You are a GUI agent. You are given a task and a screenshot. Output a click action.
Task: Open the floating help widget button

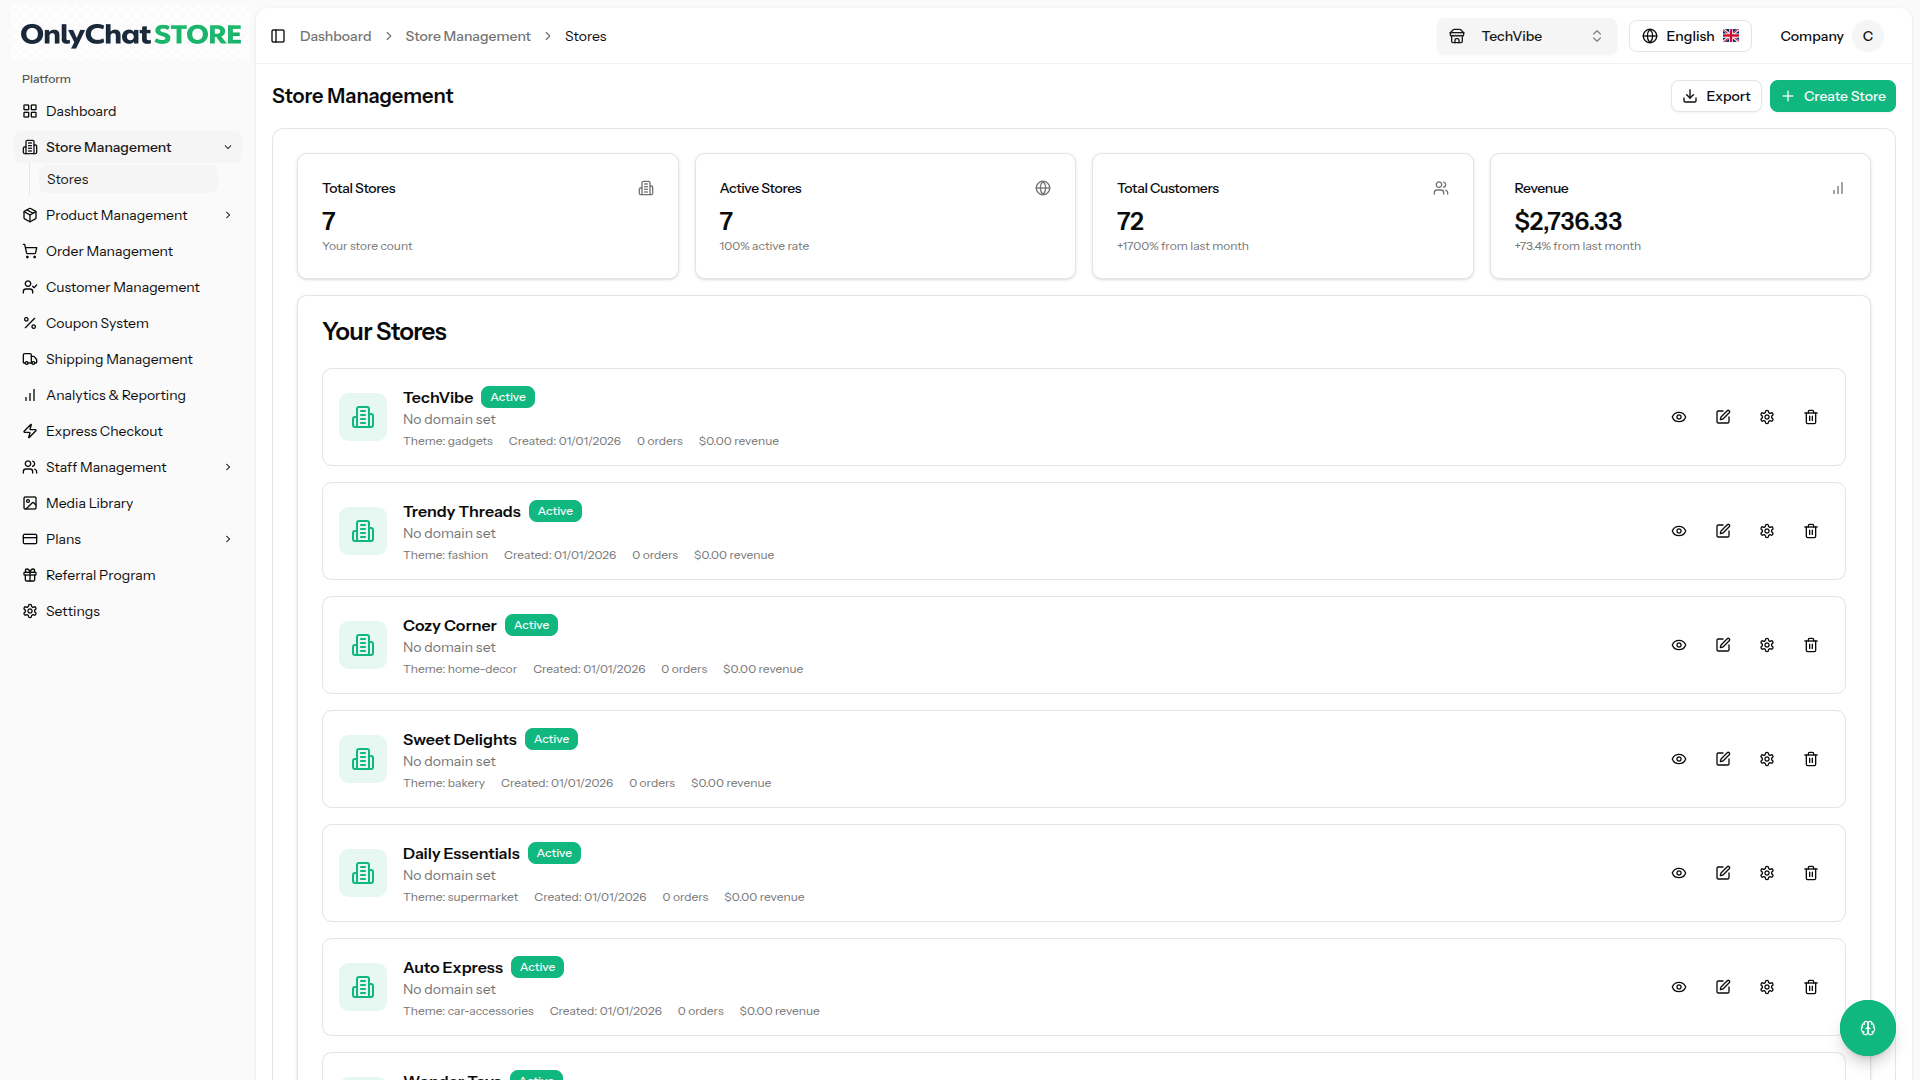(x=1867, y=1028)
